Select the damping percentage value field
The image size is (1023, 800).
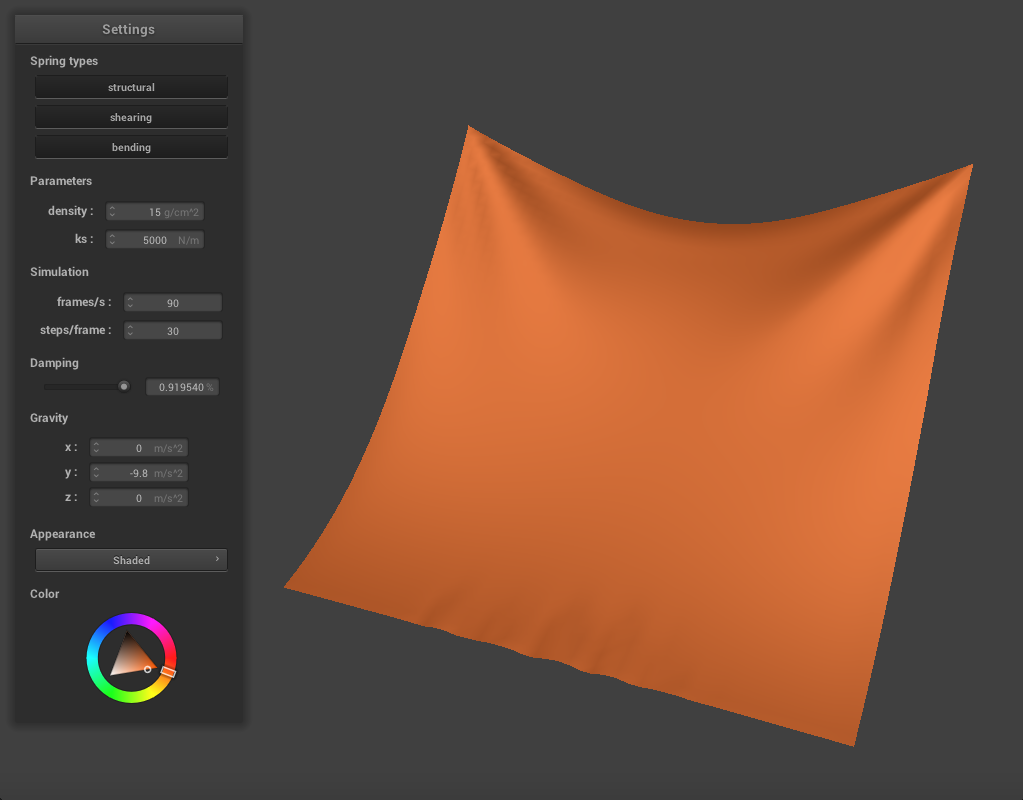click(x=181, y=387)
